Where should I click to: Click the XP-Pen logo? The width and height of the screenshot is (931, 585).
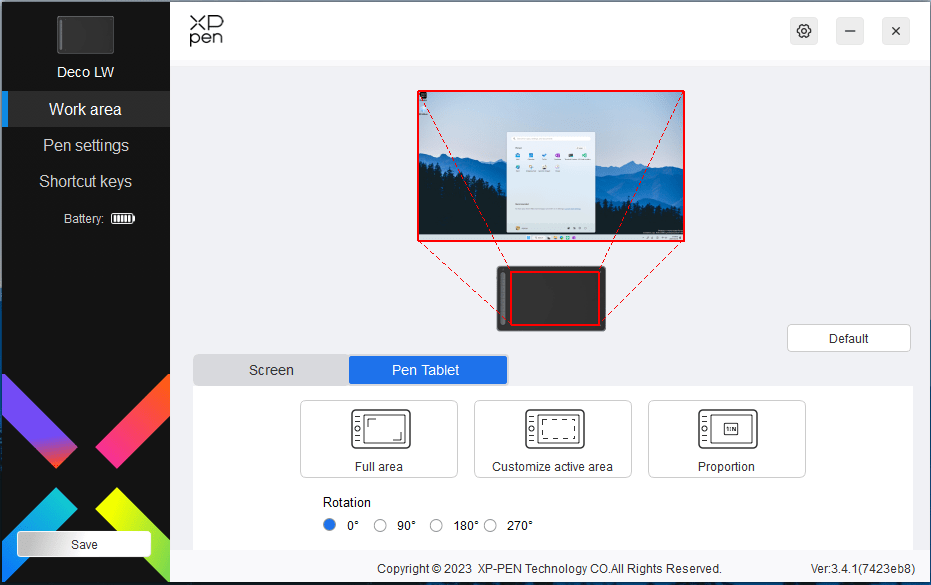click(206, 30)
